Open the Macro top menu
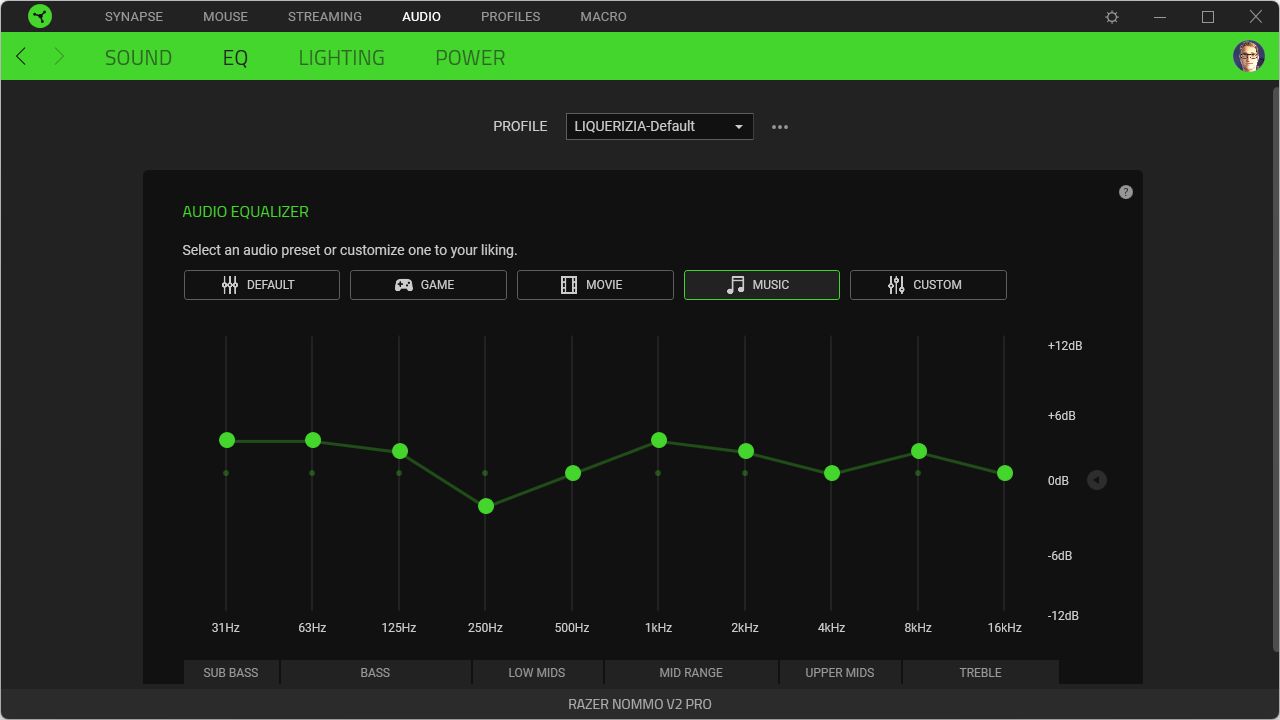1280x720 pixels. pyautogui.click(x=603, y=17)
